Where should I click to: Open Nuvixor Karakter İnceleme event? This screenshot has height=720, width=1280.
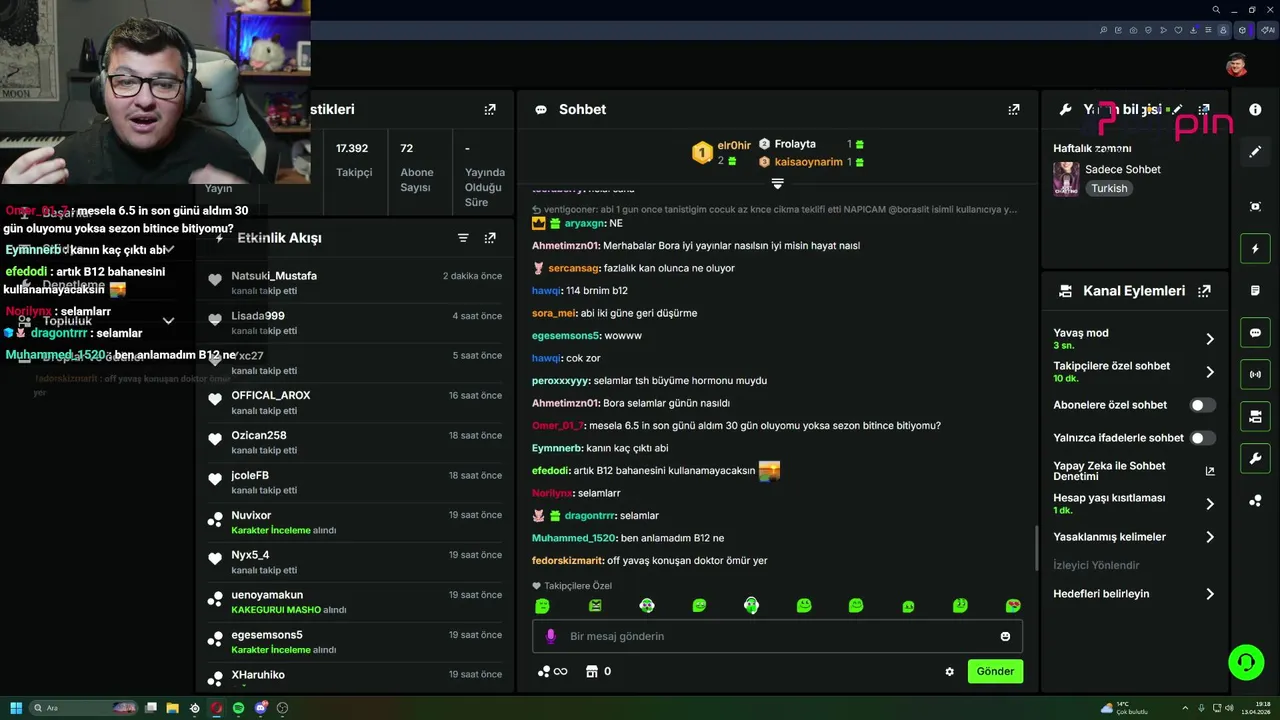[x=355, y=522]
